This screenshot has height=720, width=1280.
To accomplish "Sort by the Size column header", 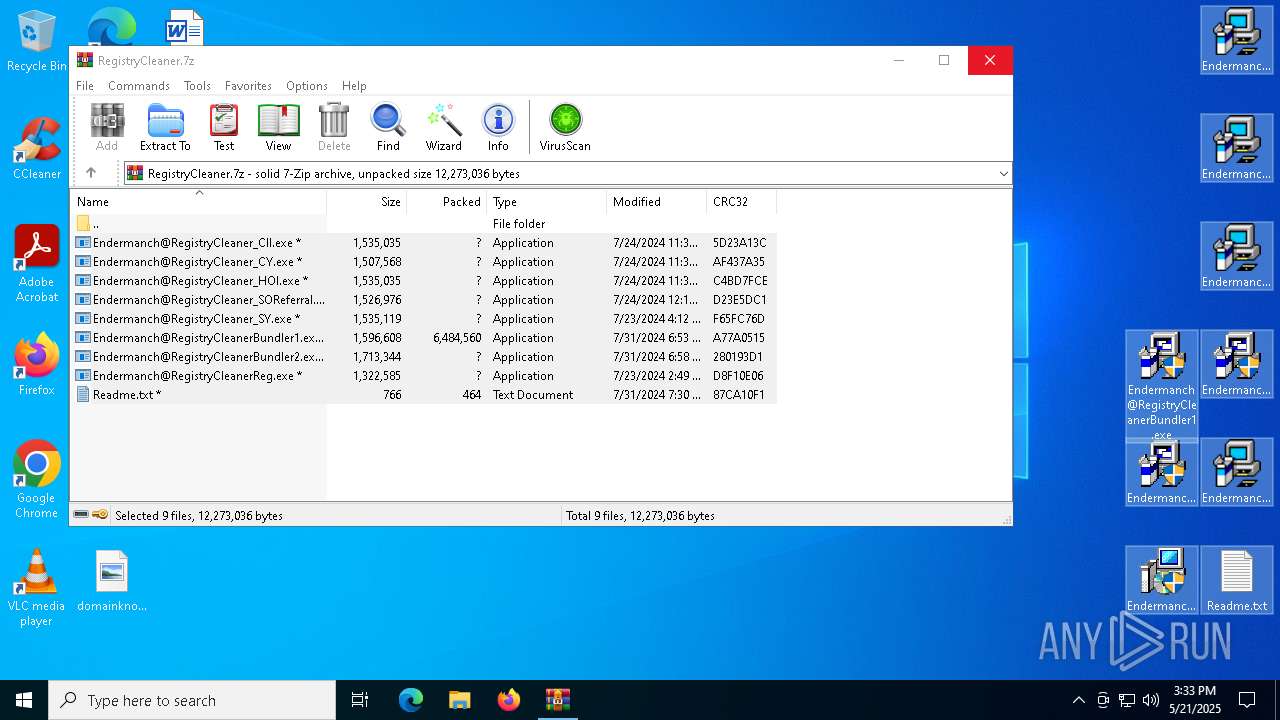I will (x=366, y=202).
